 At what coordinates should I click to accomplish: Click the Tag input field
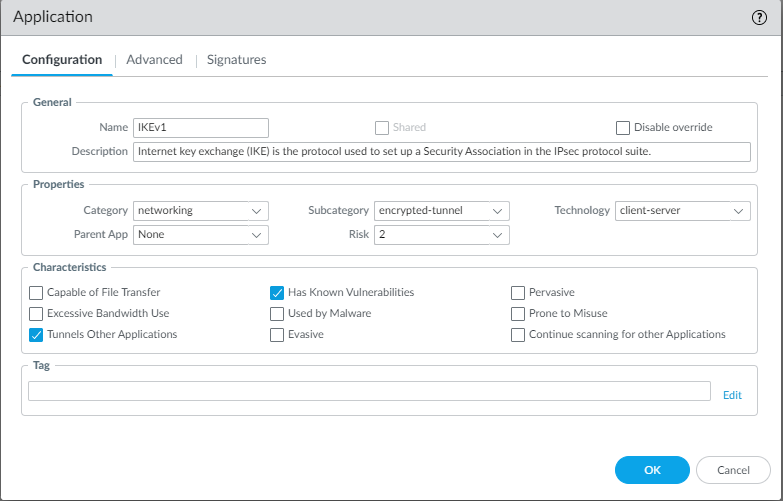pos(369,391)
